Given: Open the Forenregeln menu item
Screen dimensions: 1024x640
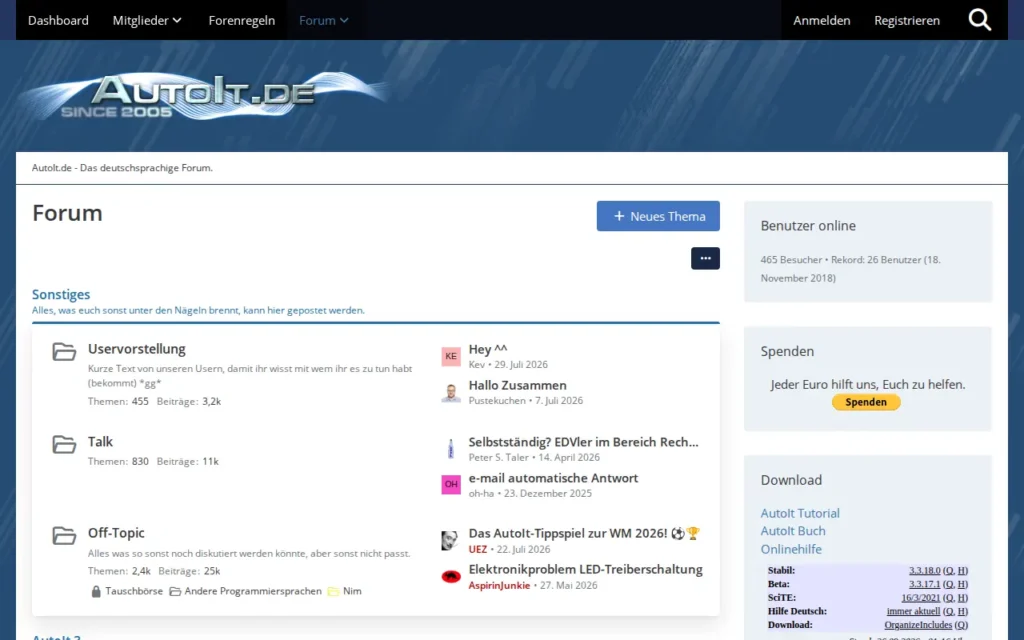Looking at the screenshot, I should tap(242, 20).
